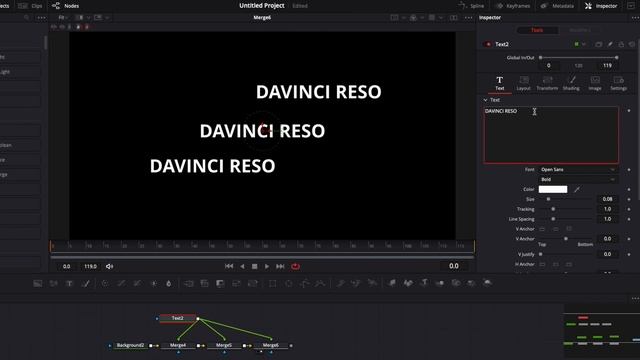The width and height of the screenshot is (640, 360).
Task: Toggle keyframe animation for Tracking
Action: (629, 209)
